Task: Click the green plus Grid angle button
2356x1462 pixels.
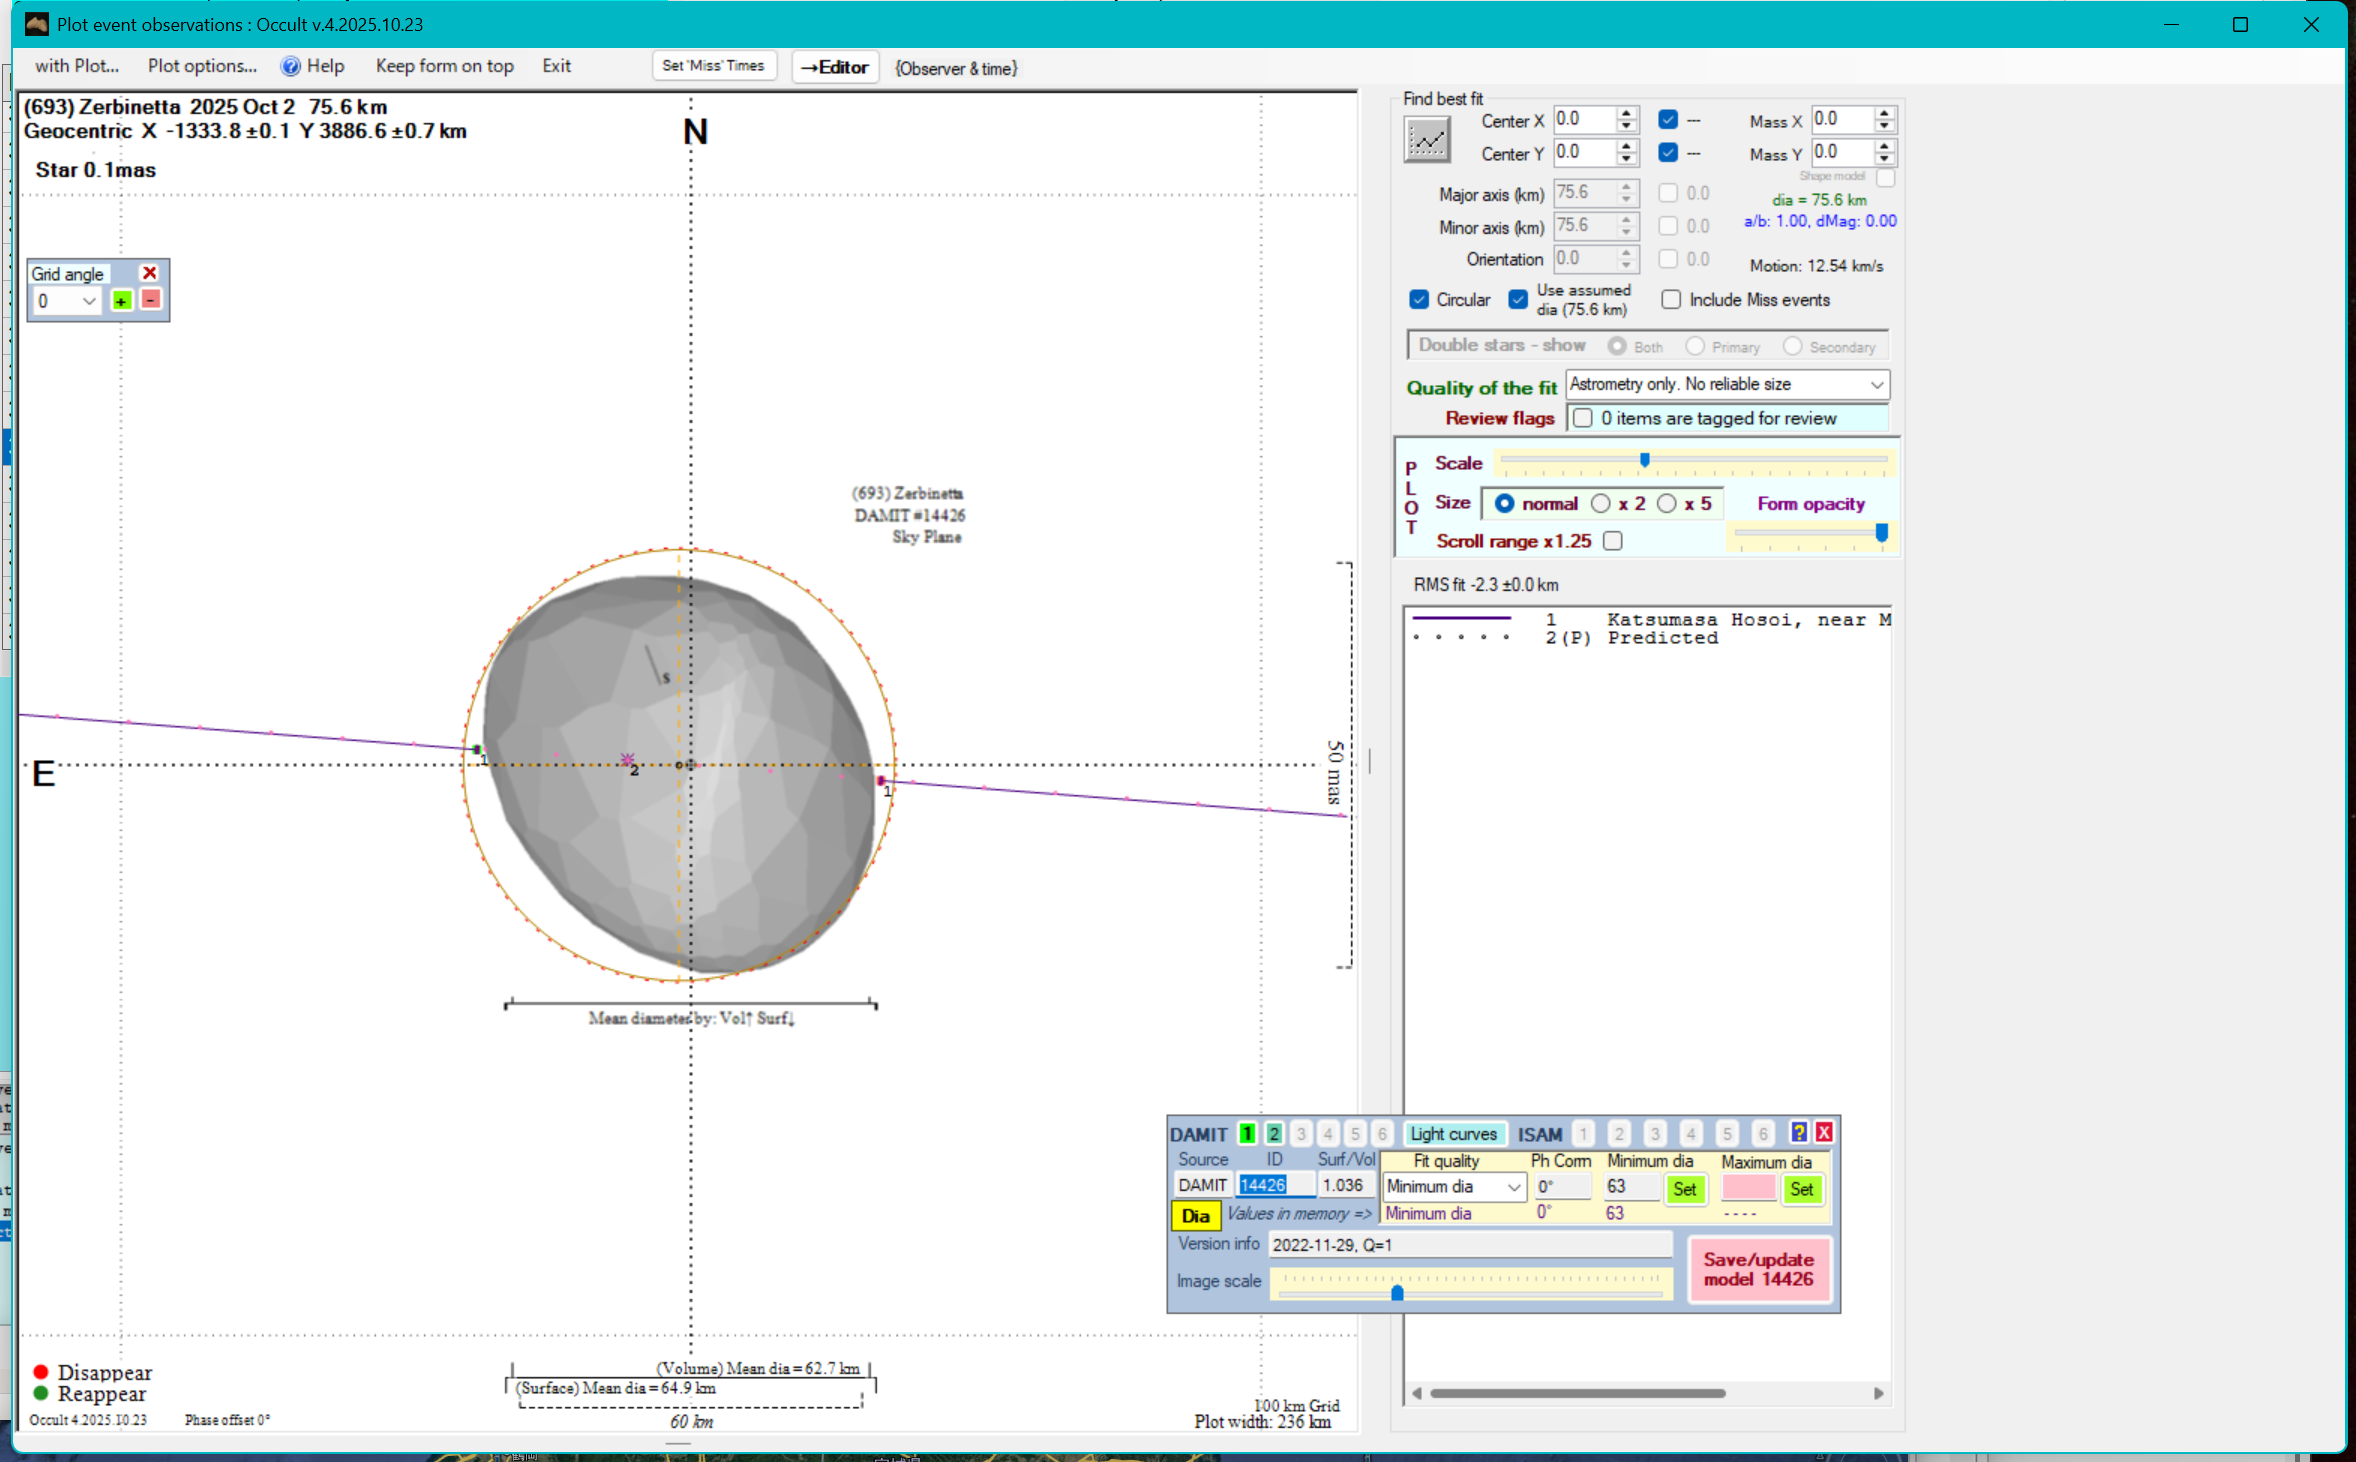Action: coord(121,301)
